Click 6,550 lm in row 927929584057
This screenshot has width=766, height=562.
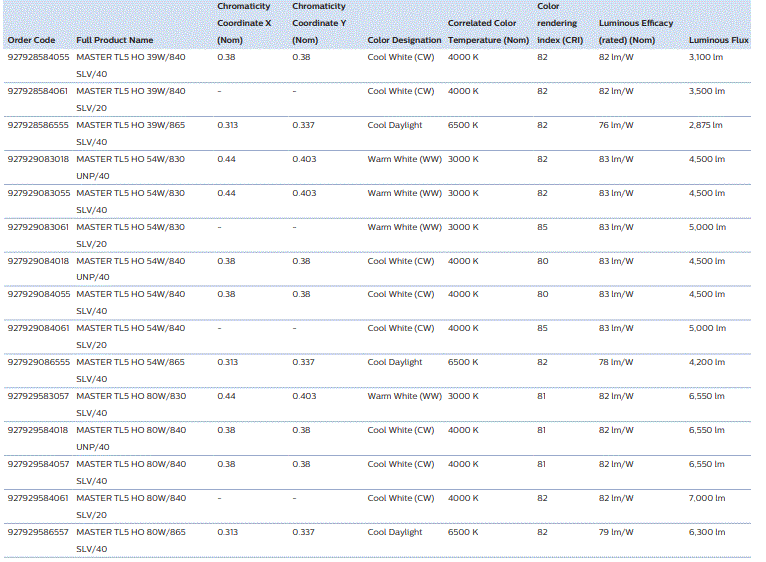pos(706,464)
